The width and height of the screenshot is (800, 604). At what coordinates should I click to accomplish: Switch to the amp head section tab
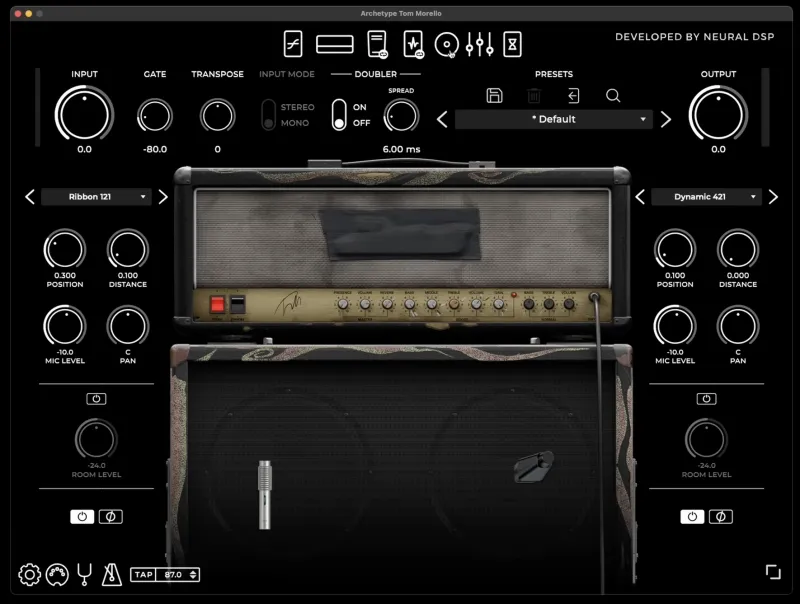coord(334,44)
